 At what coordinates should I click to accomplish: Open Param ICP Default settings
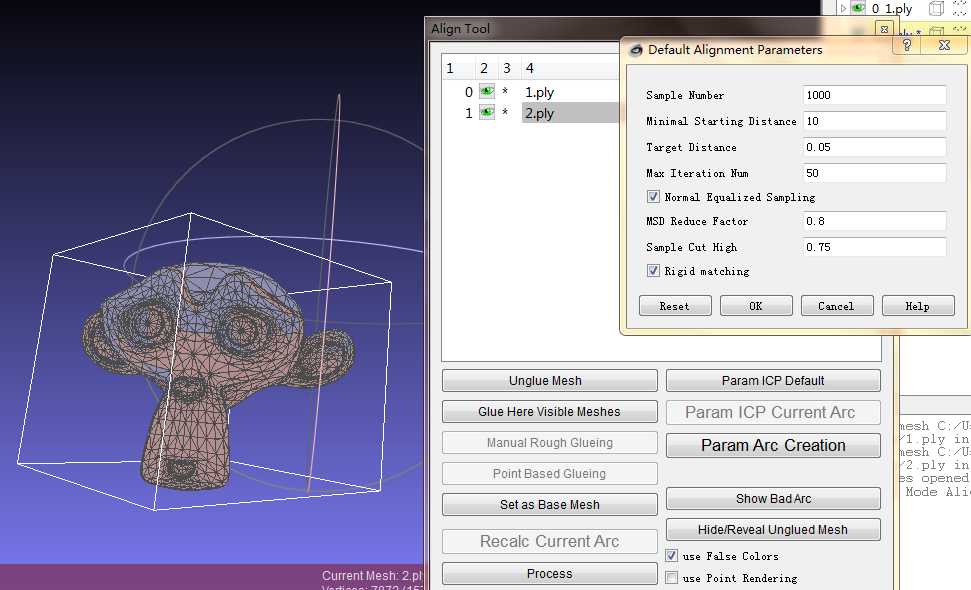773,381
